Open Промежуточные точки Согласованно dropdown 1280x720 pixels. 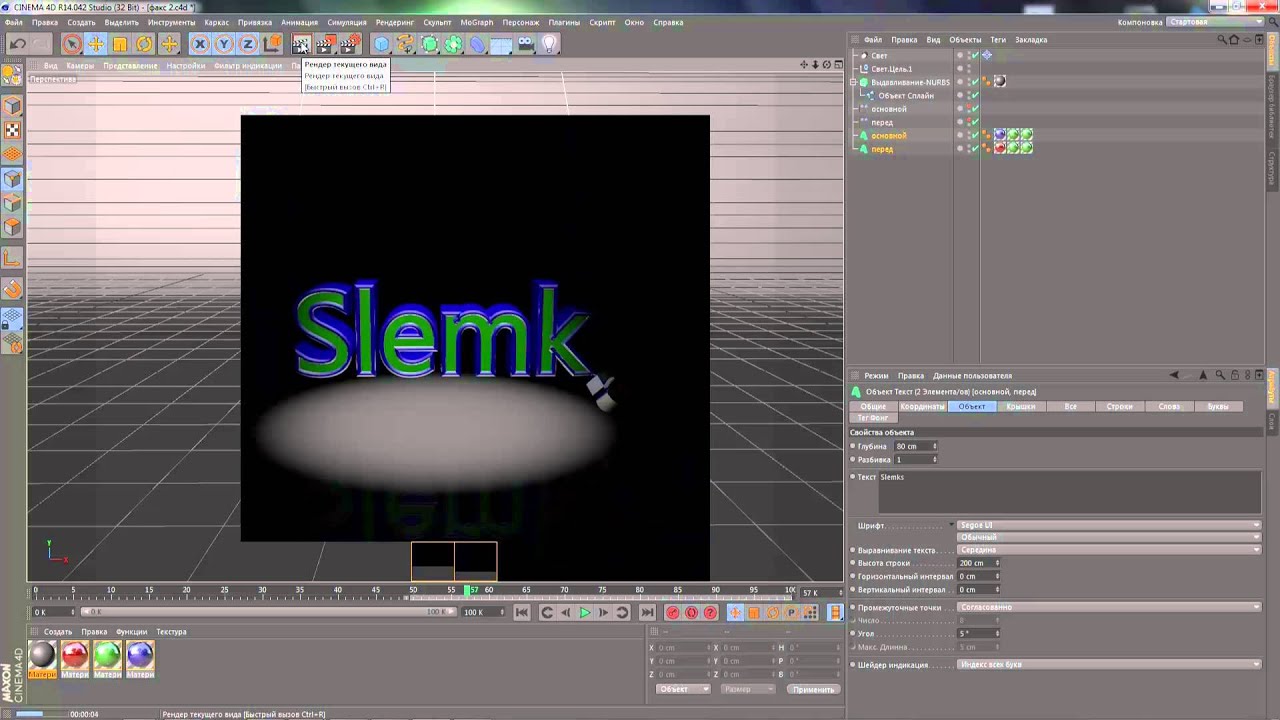coord(1109,607)
